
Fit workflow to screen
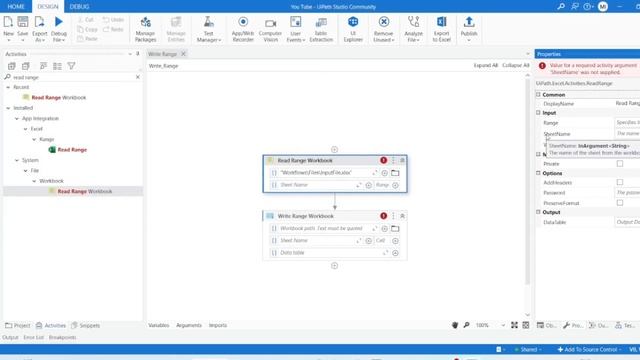pyautogui.click(x=514, y=325)
